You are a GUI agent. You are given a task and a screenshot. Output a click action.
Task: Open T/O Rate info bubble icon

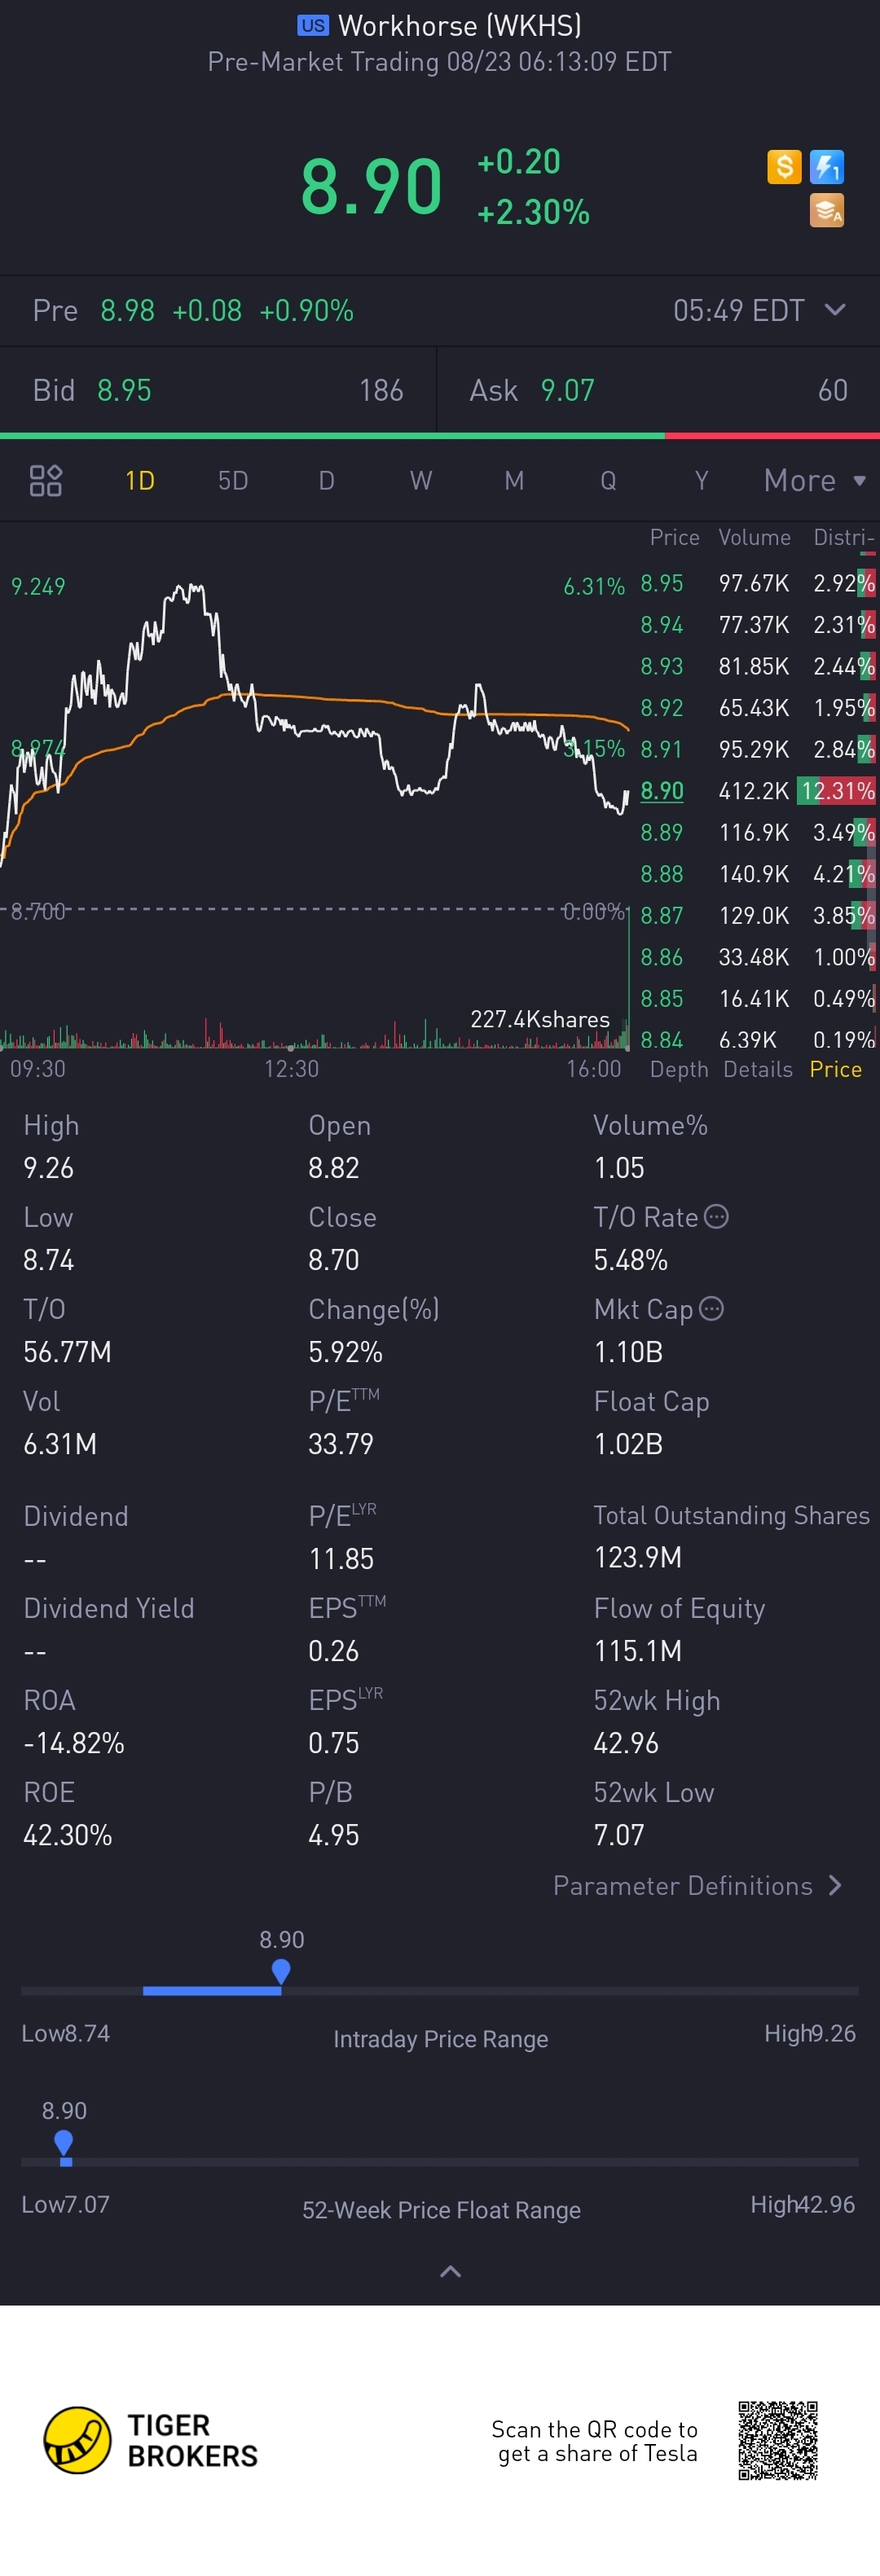[x=716, y=1216]
